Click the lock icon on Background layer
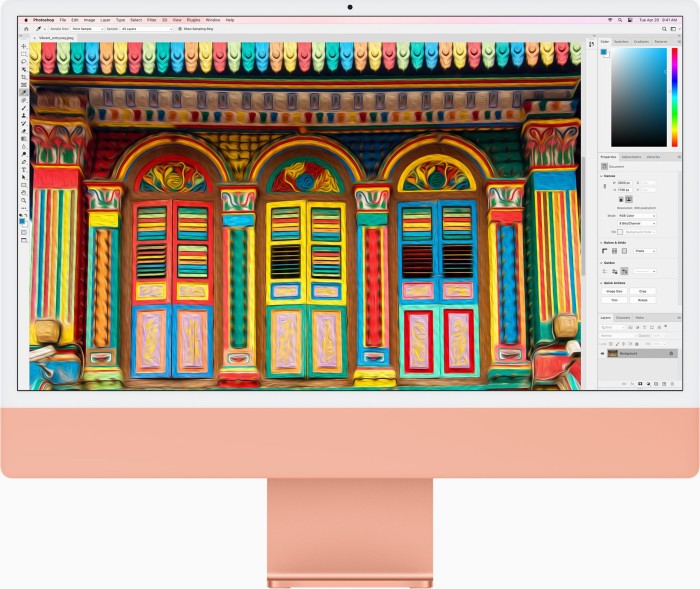 pyautogui.click(x=670, y=353)
